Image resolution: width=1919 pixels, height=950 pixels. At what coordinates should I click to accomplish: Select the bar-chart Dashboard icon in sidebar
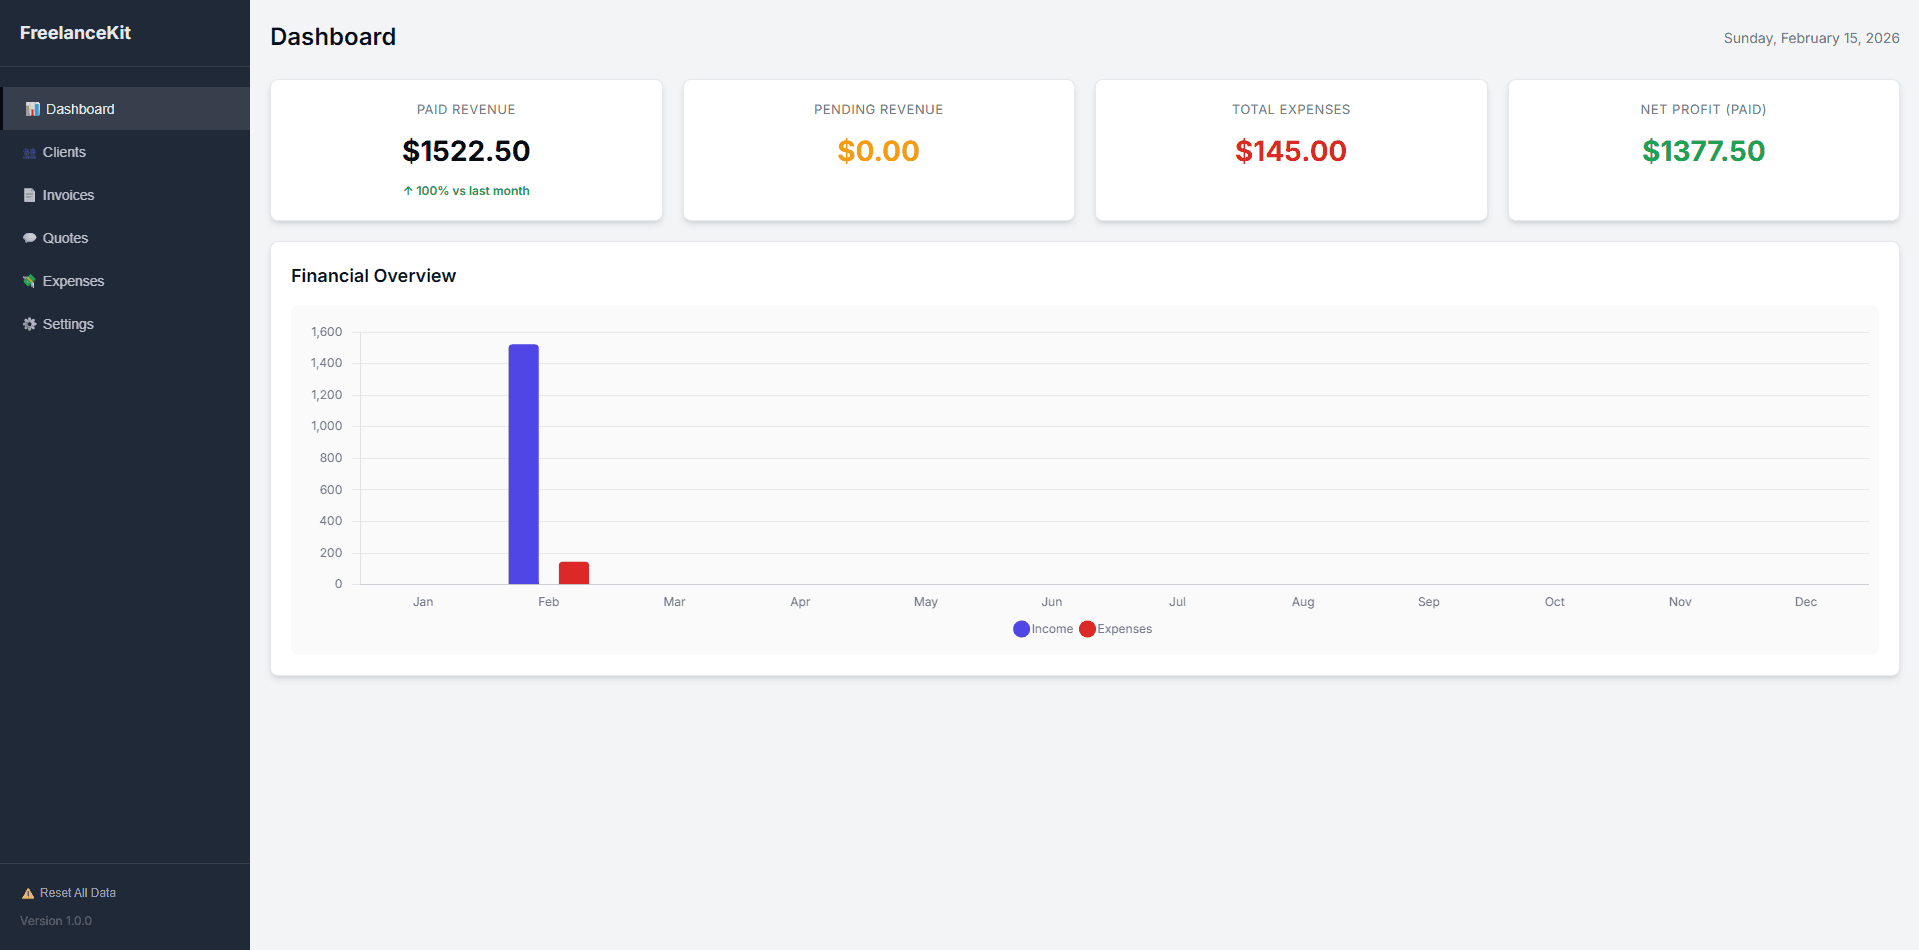coord(29,108)
